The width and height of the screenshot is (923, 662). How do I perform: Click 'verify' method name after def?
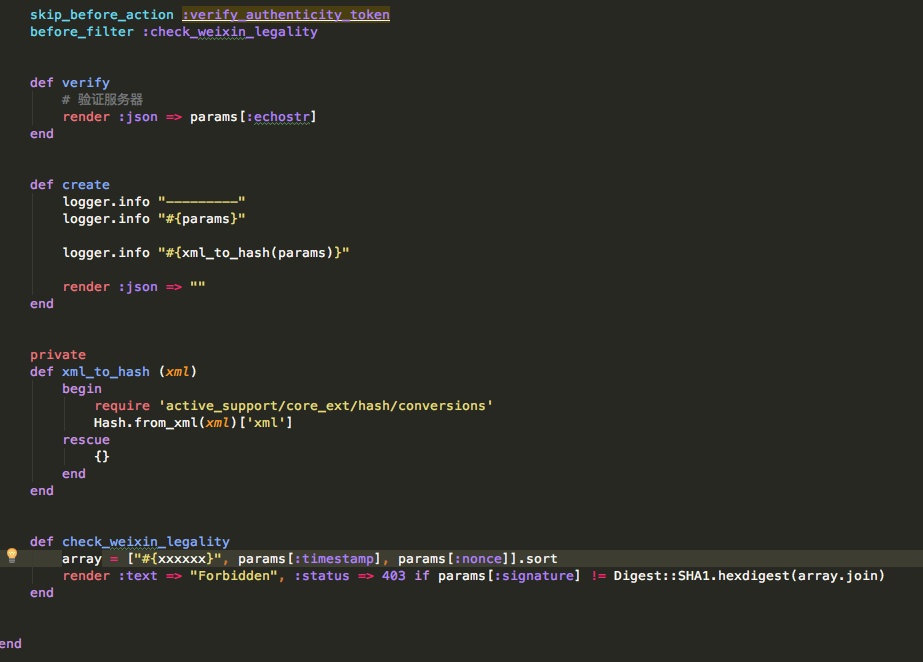tap(86, 83)
